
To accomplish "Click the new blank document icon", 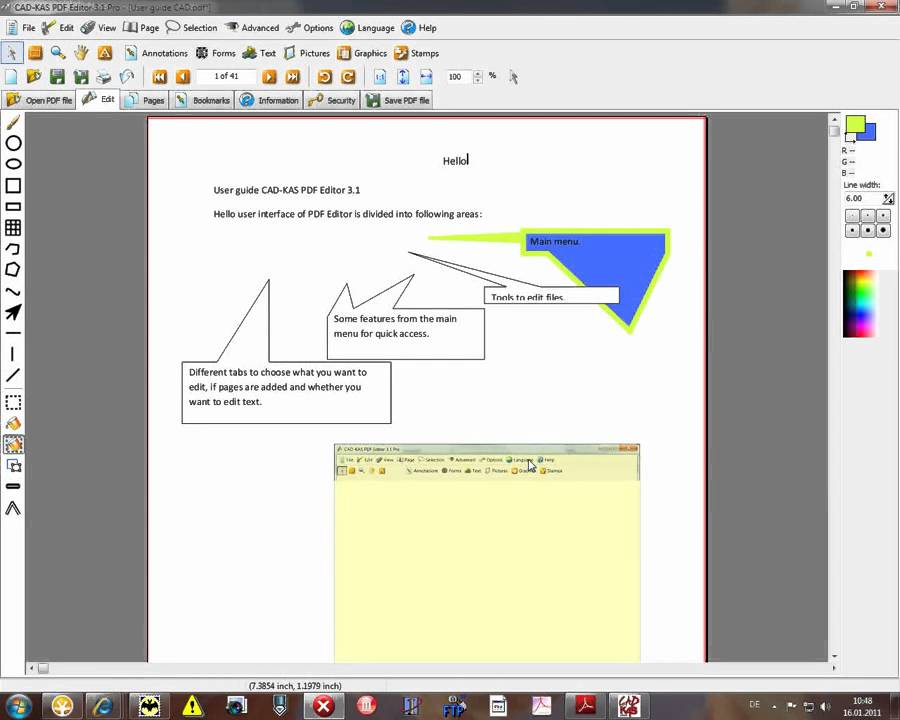I will tap(11, 76).
